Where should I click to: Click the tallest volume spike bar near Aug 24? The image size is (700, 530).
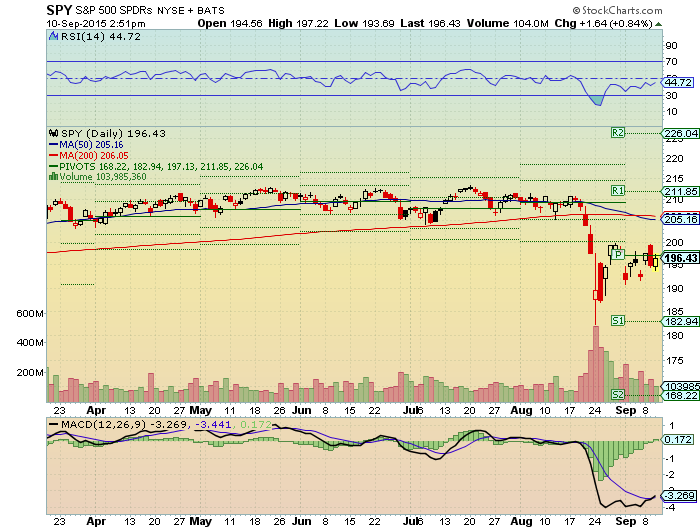(596, 364)
